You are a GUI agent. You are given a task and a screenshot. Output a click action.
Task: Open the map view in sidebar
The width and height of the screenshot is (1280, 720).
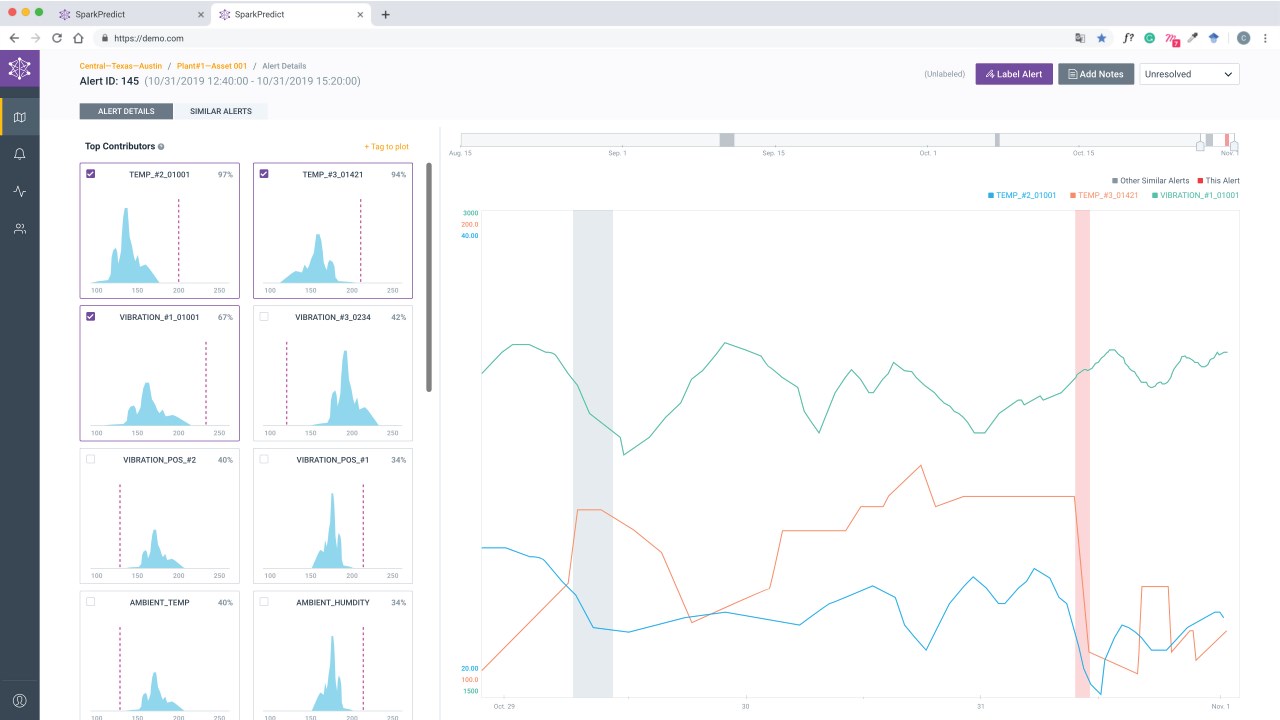coord(19,118)
